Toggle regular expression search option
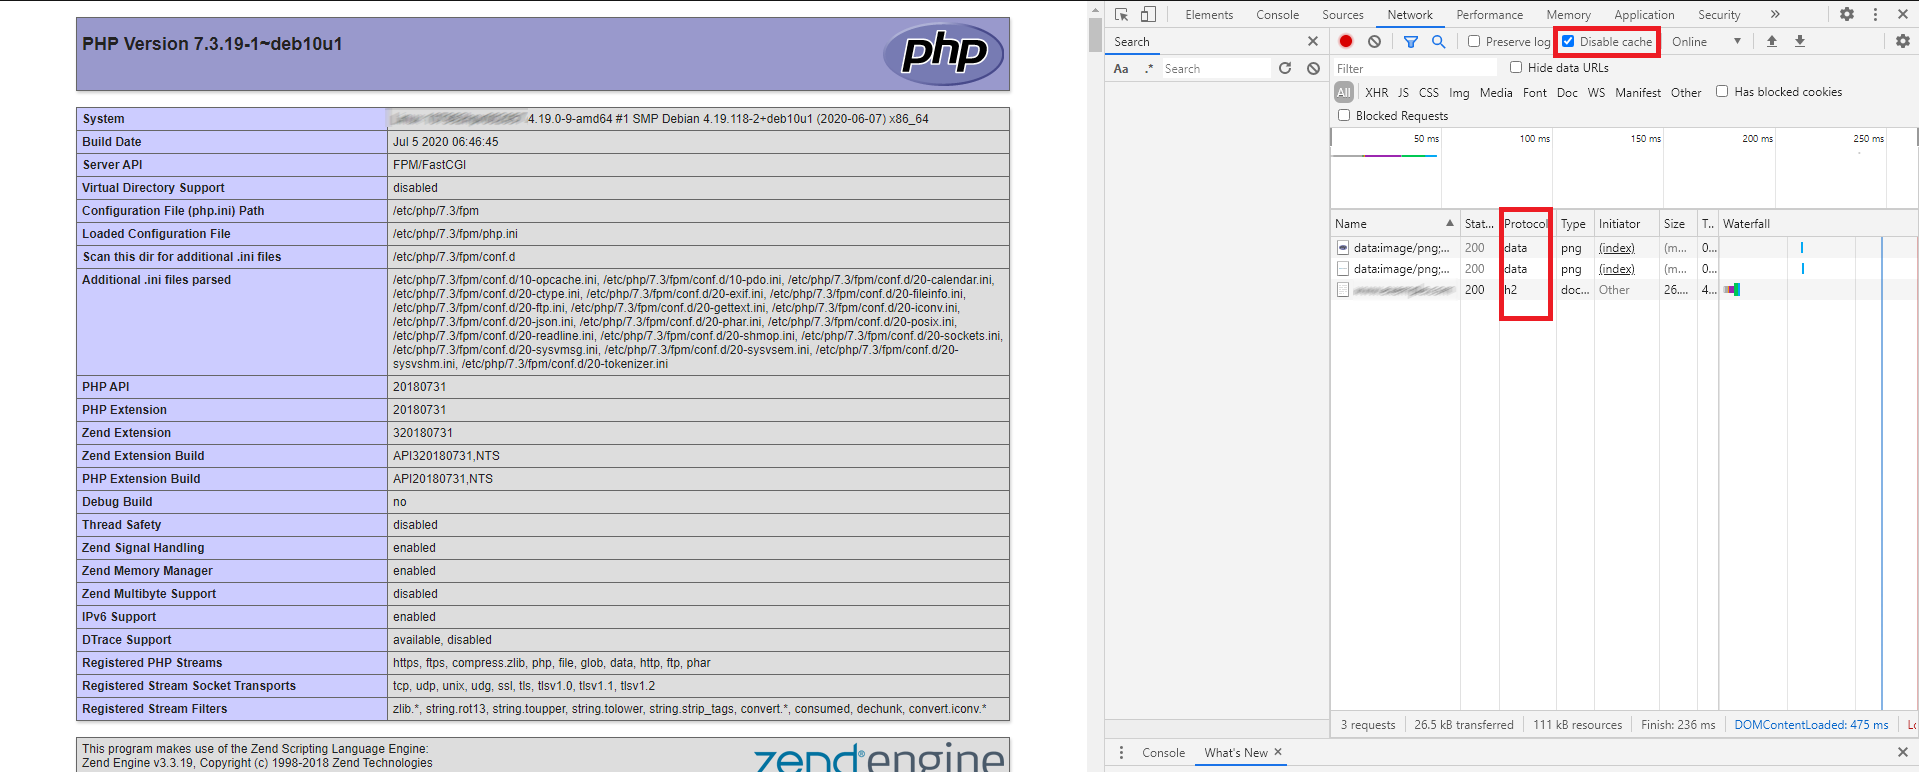Image resolution: width=1919 pixels, height=772 pixels. (x=1149, y=68)
